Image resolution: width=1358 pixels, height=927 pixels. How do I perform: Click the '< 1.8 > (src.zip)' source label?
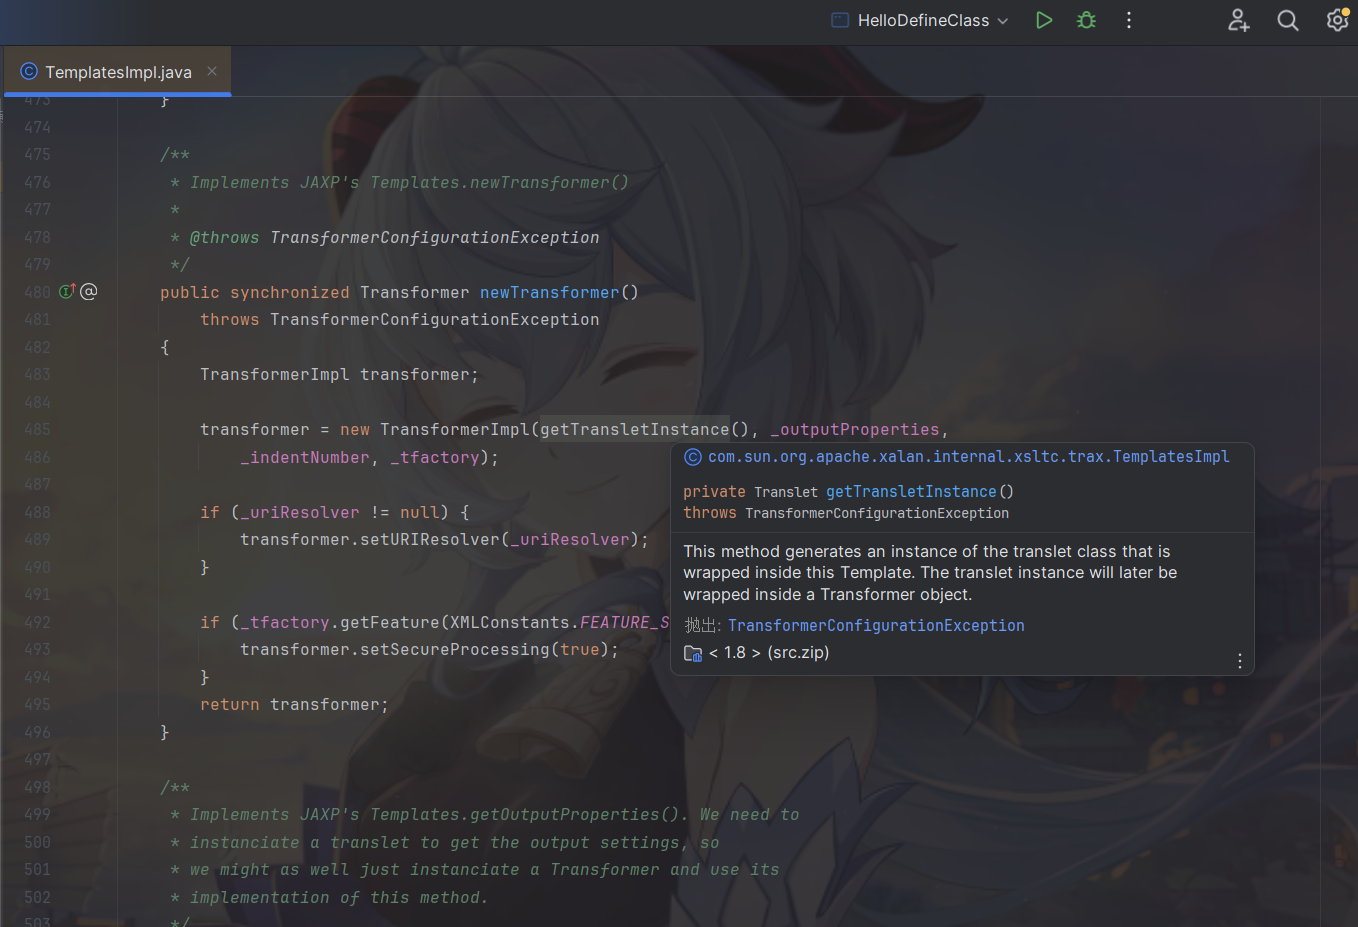click(x=769, y=653)
